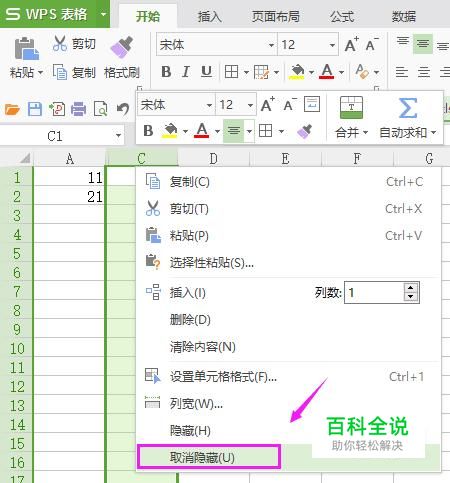The image size is (450, 483).
Task: Toggle Italic in the ribbon
Action: click(186, 72)
